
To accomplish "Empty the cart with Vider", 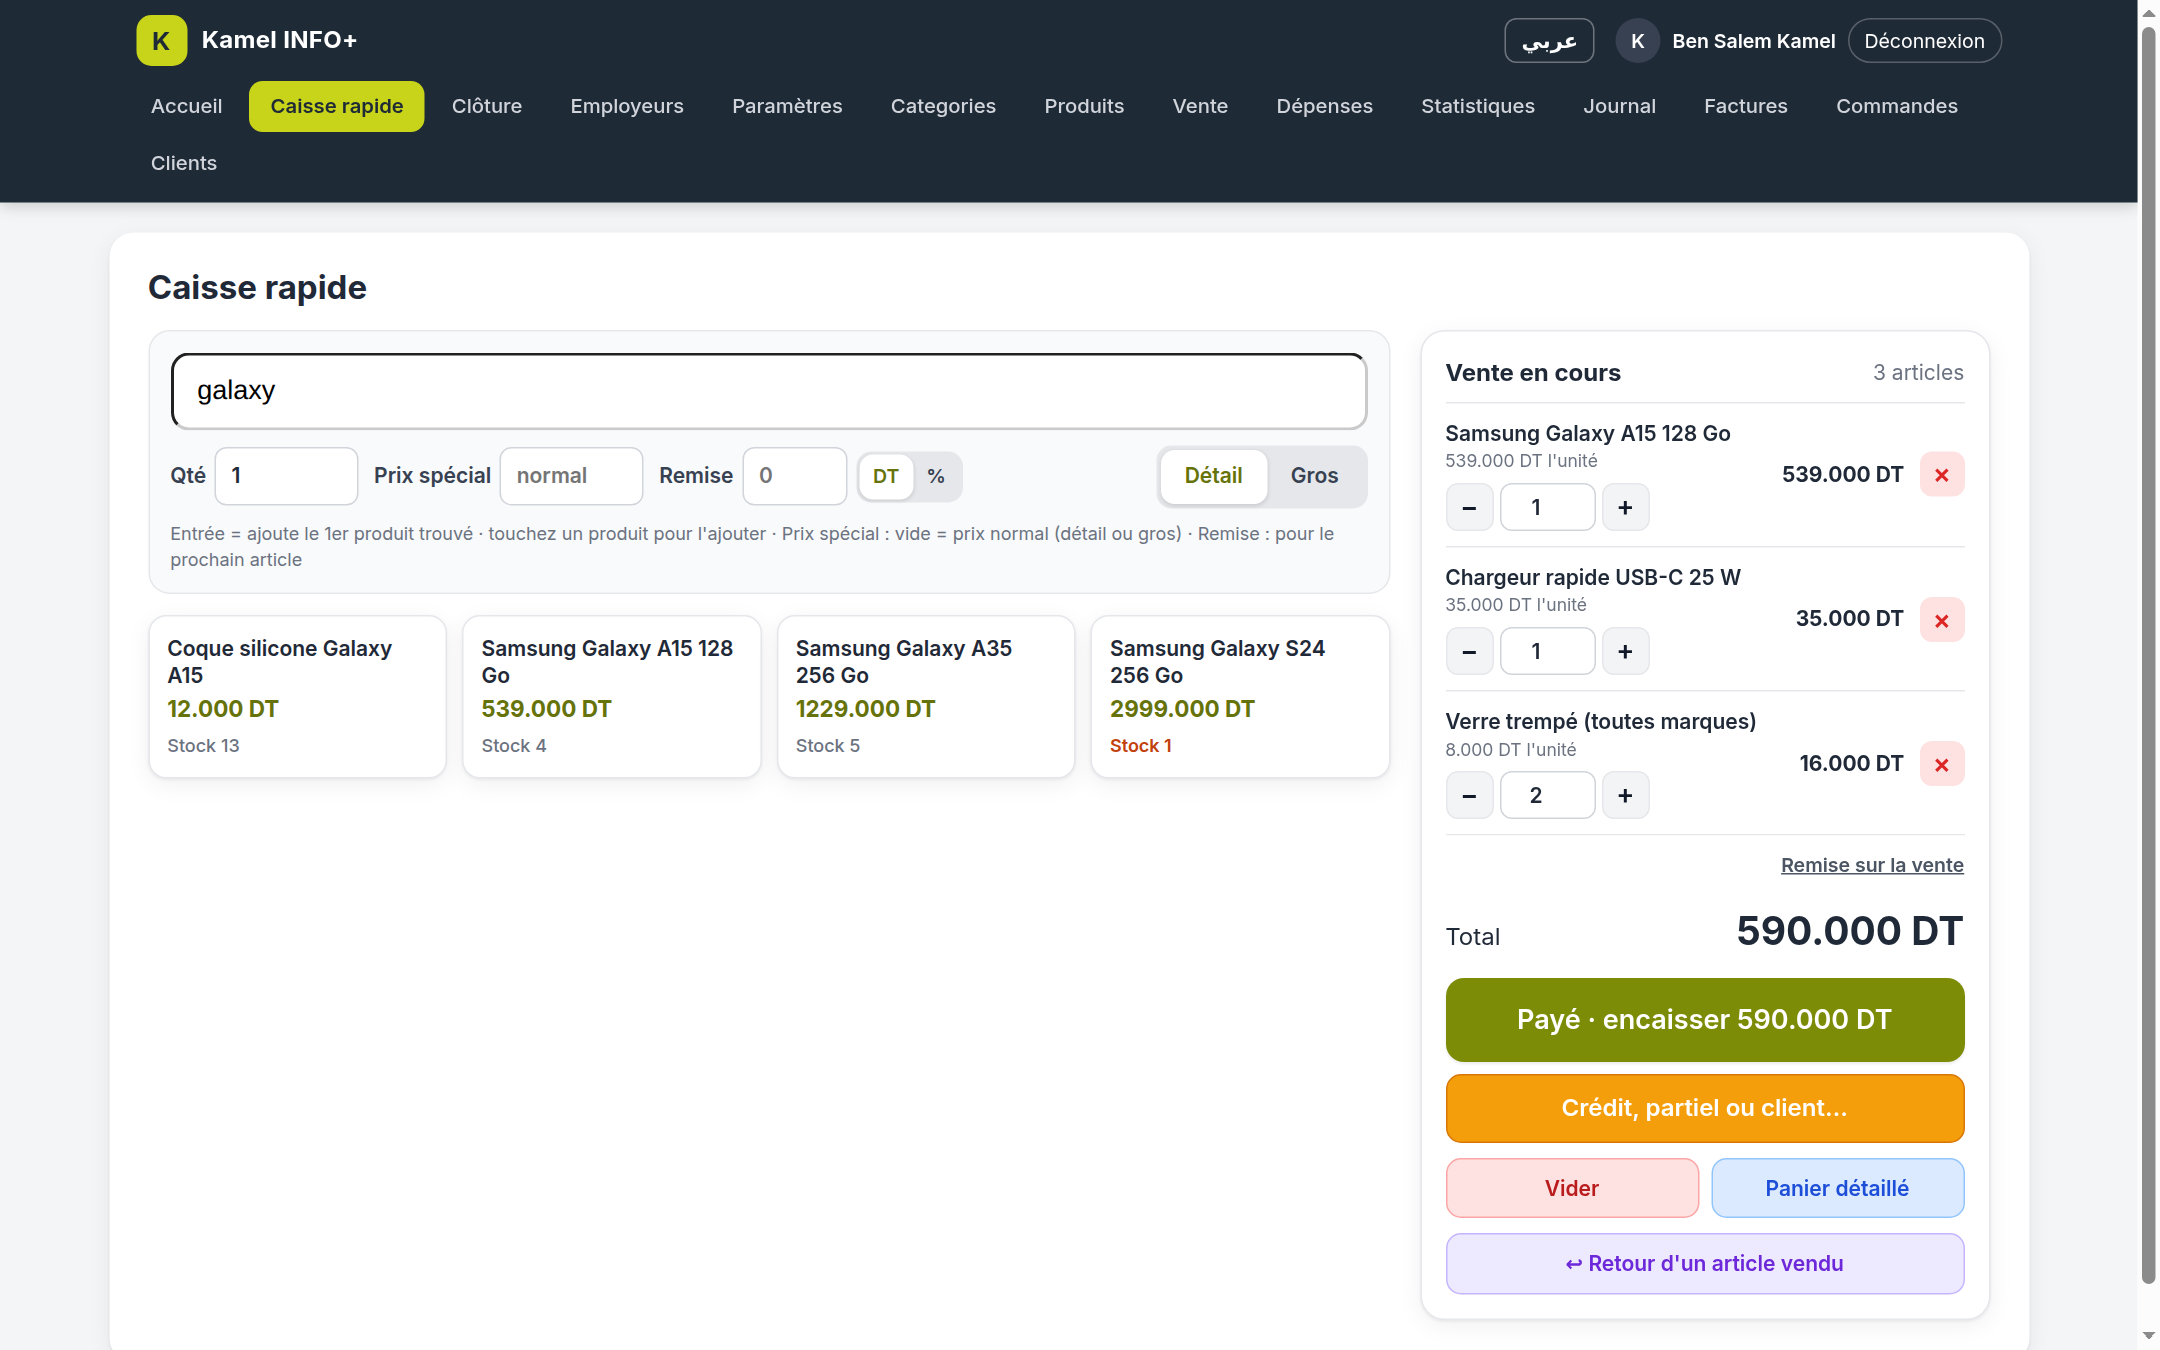I will click(1572, 1188).
